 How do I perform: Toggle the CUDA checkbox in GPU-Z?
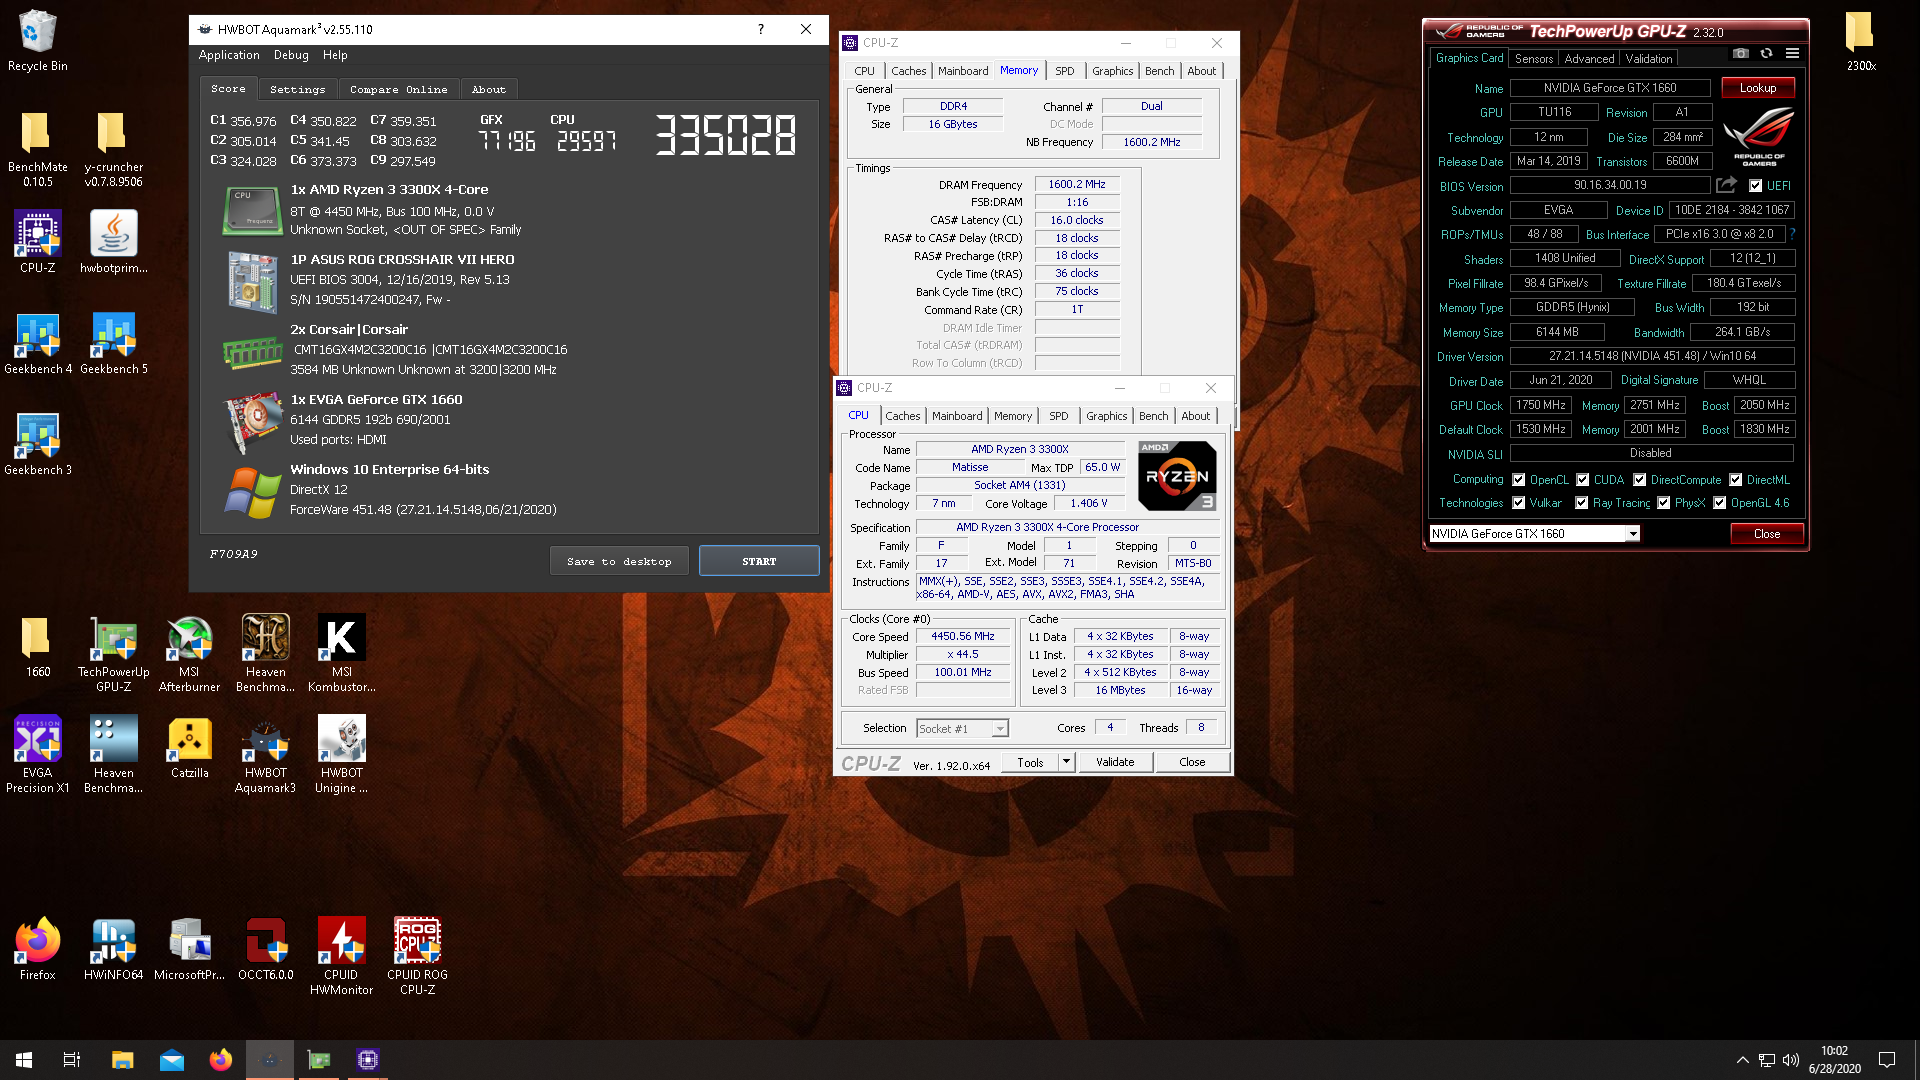[x=1582, y=480]
